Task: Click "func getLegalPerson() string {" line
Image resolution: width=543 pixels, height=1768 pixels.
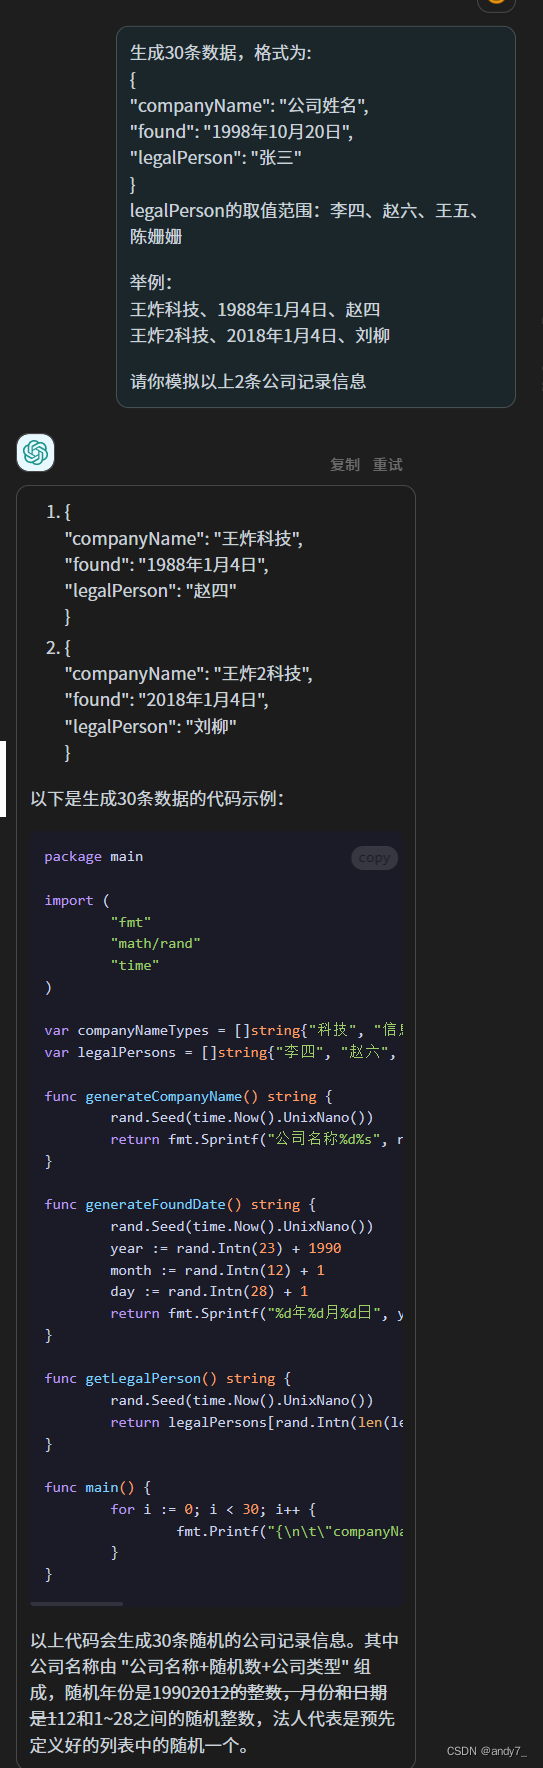Action: pyautogui.click(x=168, y=1379)
